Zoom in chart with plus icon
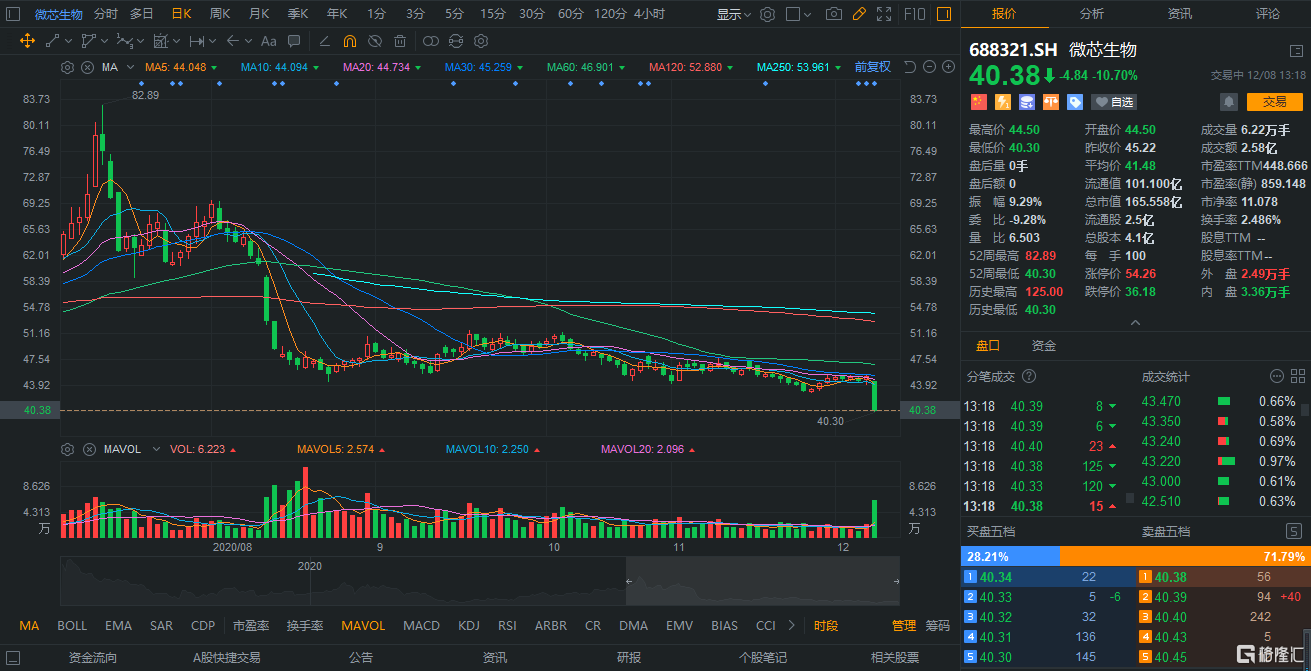Image resolution: width=1311 pixels, height=671 pixels. 948,67
